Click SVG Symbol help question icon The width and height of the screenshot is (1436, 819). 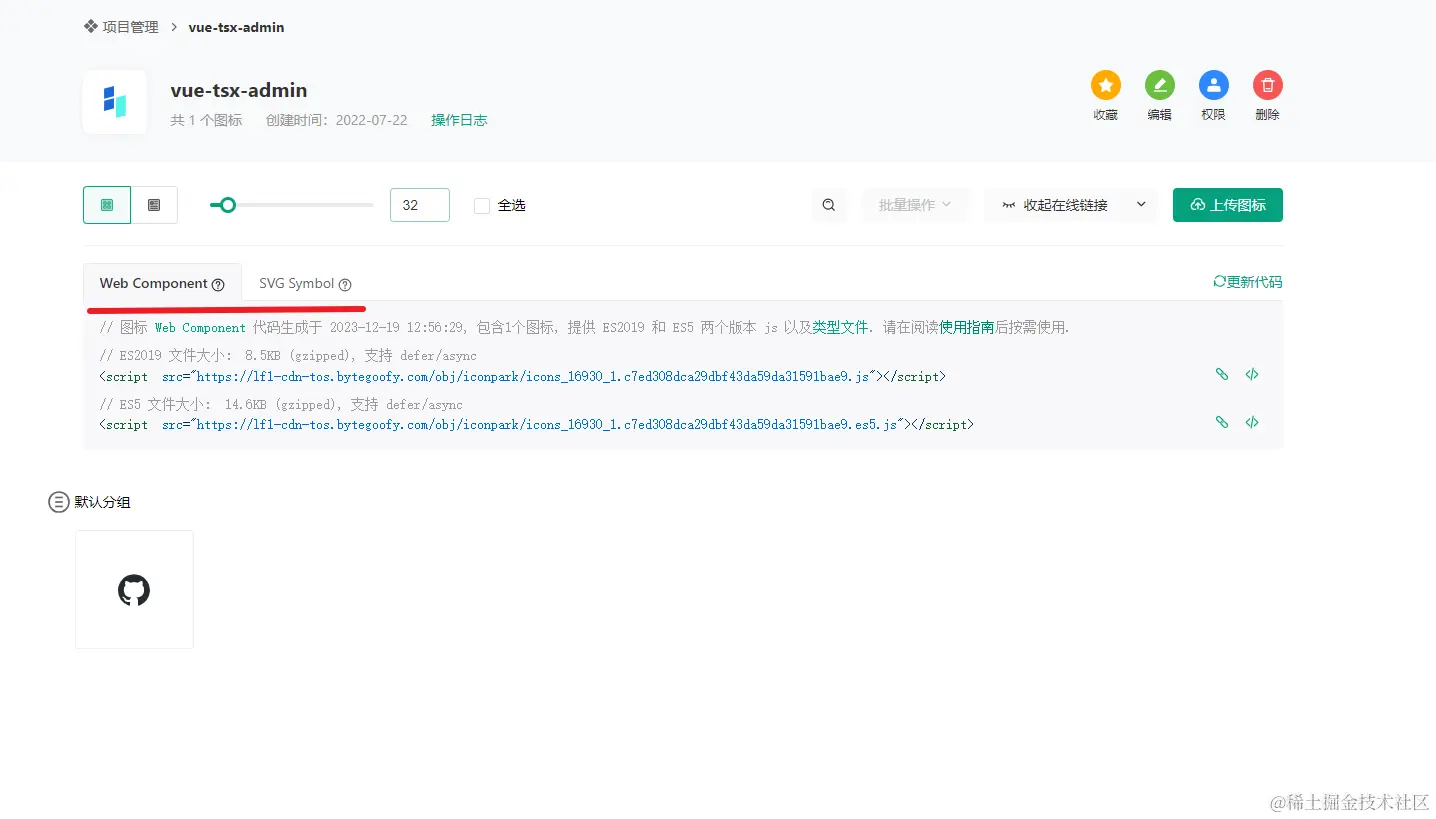tap(345, 284)
